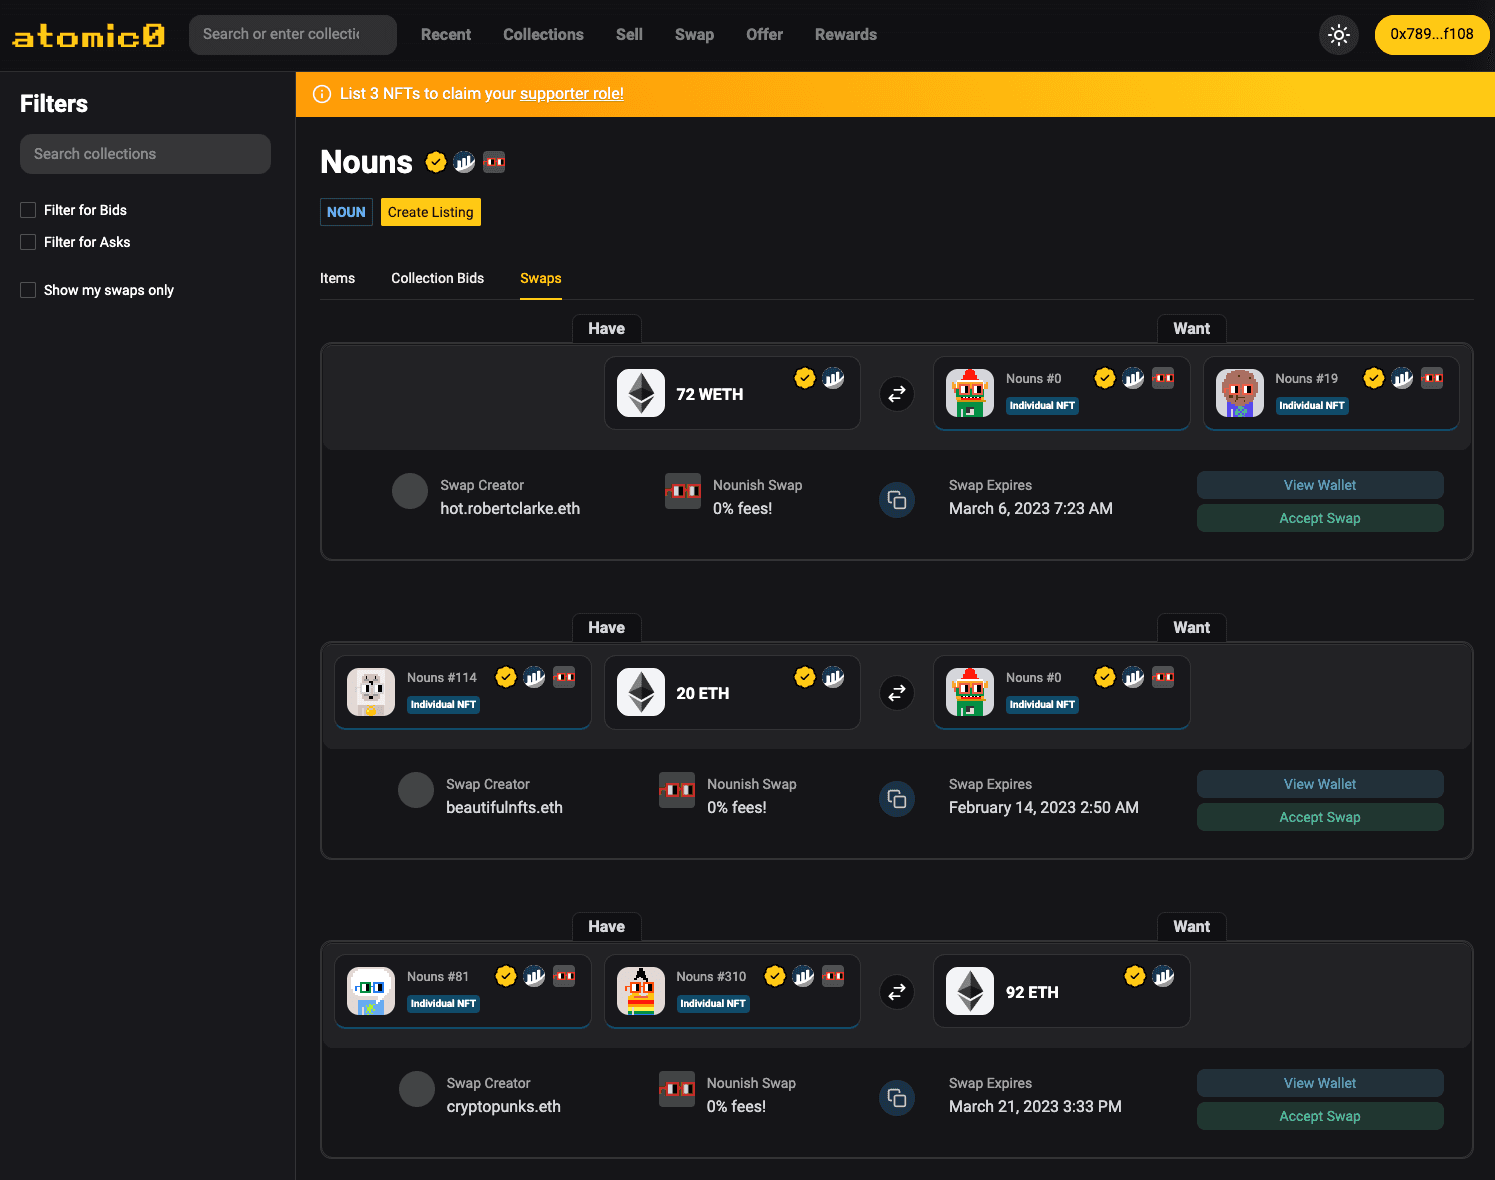1495x1180 pixels.
Task: Open Swap in top navigation
Action: [694, 35]
